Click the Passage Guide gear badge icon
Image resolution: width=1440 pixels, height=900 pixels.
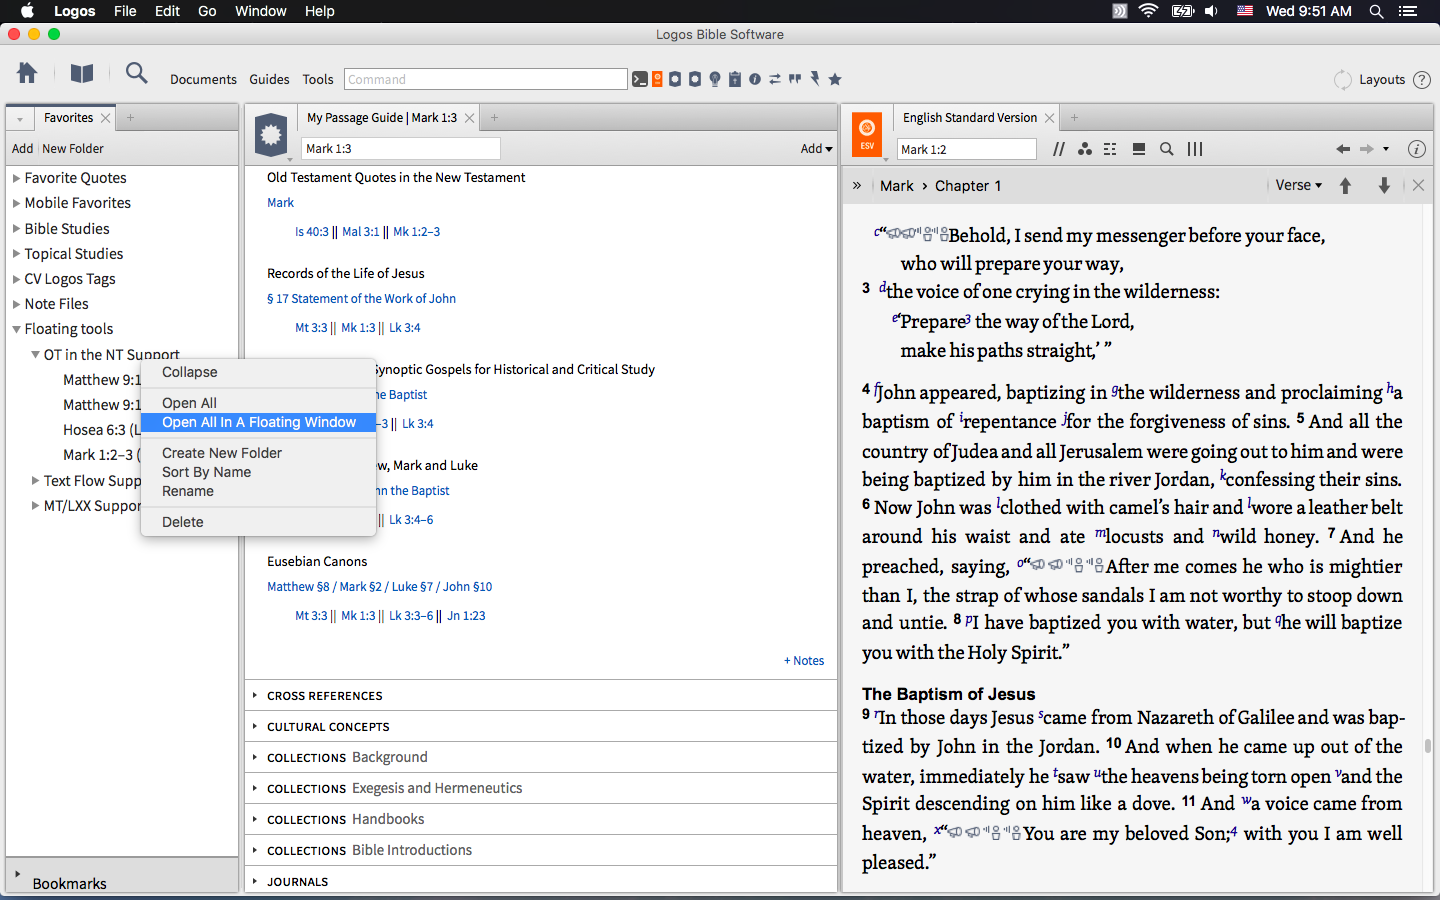(x=271, y=134)
